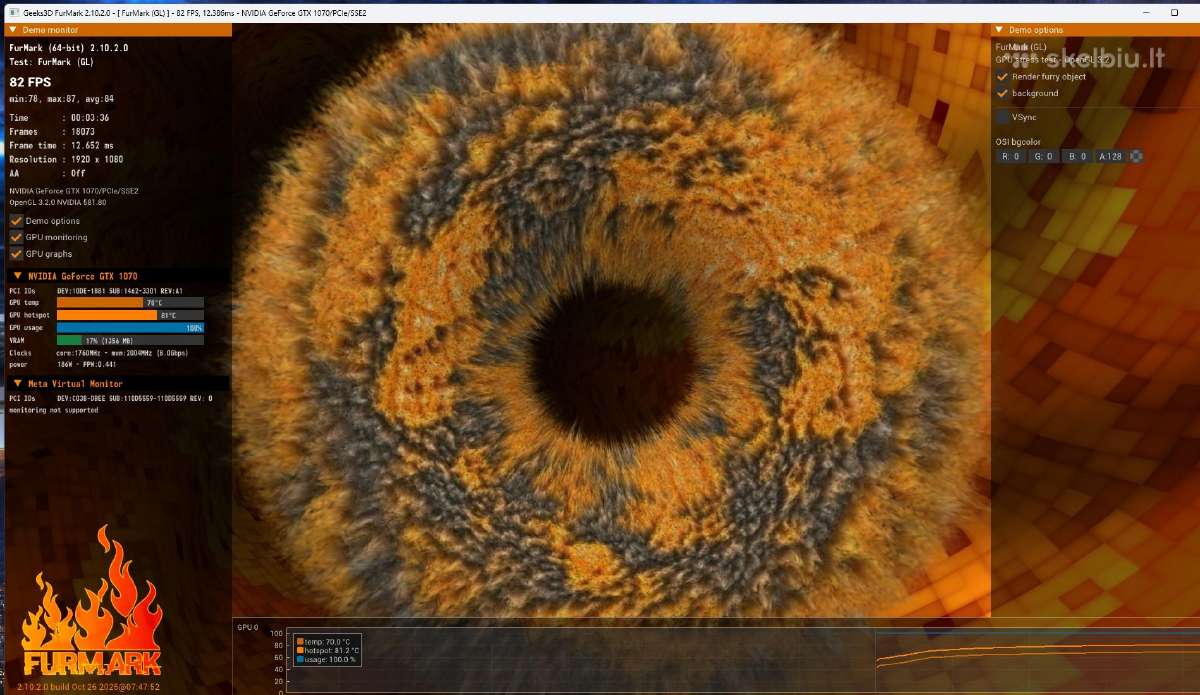
Task: Click the build date text under the logo
Action: pyautogui.click(x=88, y=687)
